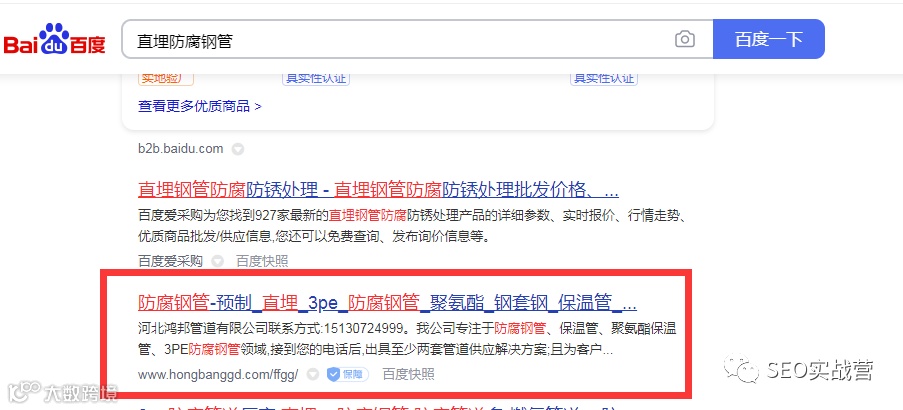
Task: Open 防腐钢管-预制_直埋_3pe result title
Action: click(x=388, y=303)
